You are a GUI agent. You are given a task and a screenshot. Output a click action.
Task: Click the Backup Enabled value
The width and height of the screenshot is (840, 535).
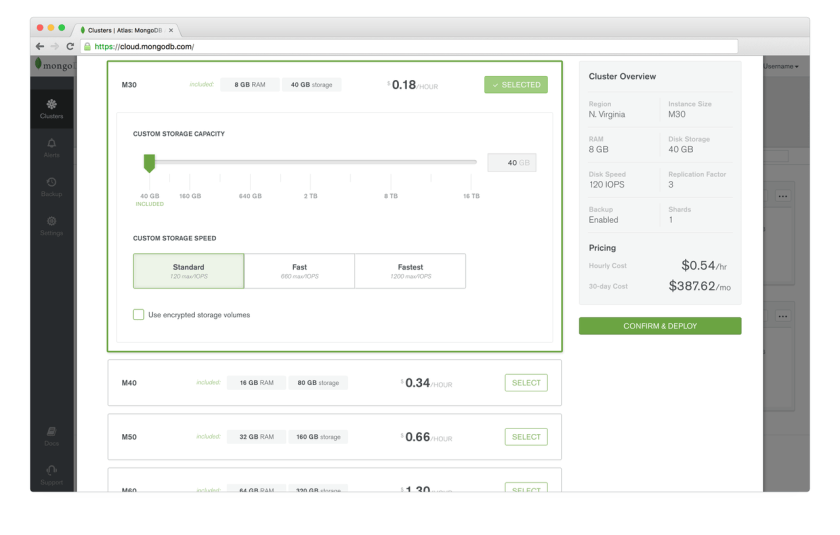[603, 220]
